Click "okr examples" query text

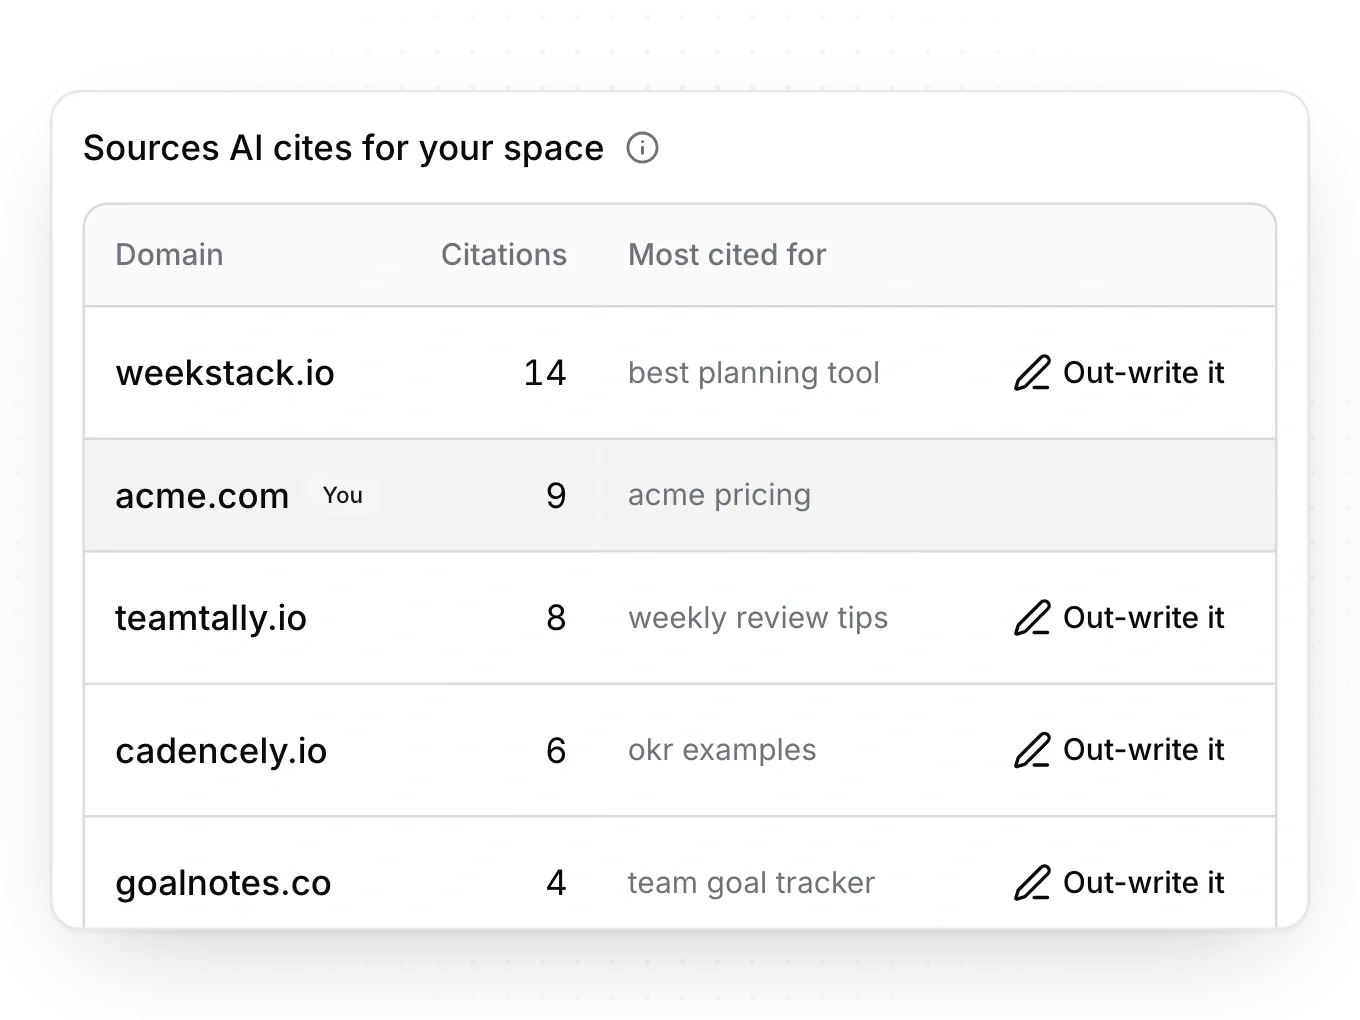722,750
